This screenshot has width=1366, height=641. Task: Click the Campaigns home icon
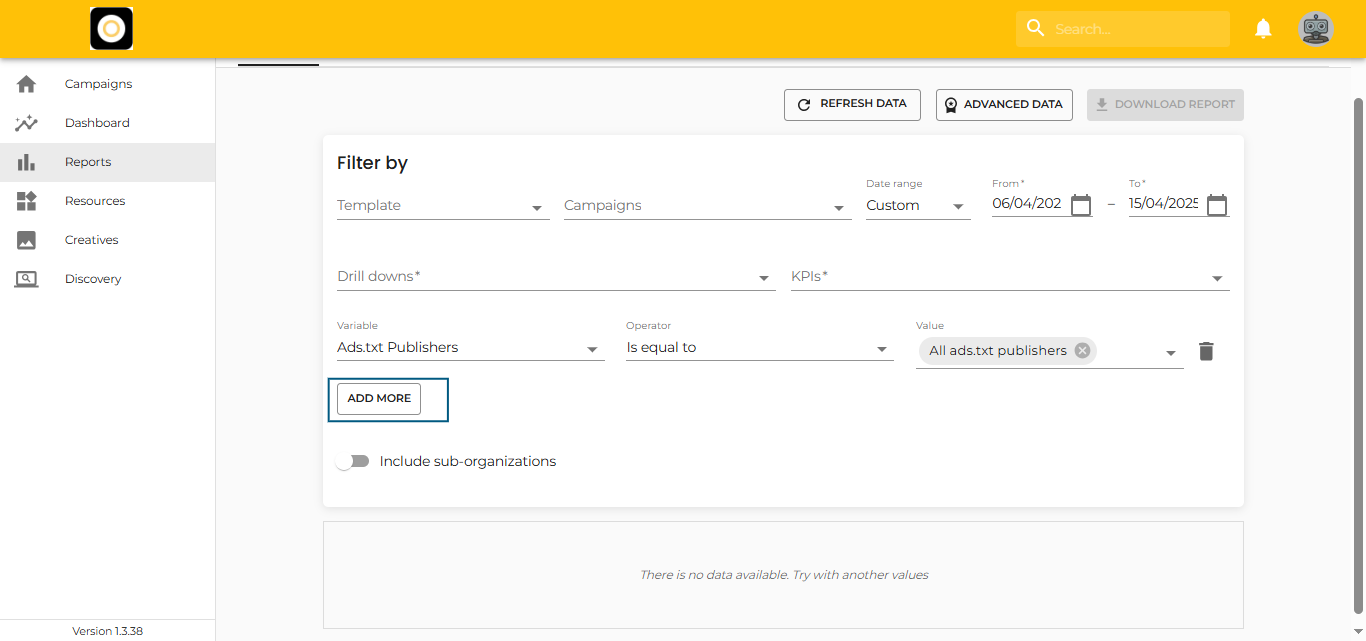27,84
